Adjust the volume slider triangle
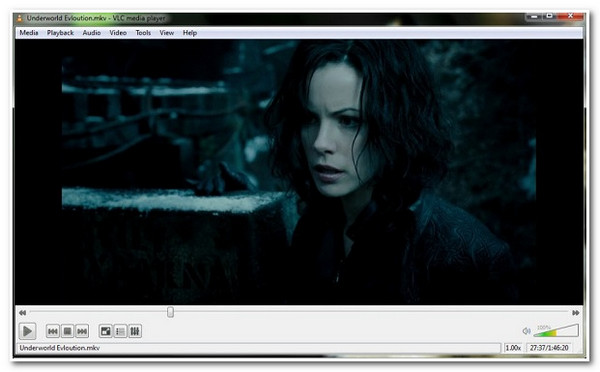This screenshot has height=372, width=600. 556,331
